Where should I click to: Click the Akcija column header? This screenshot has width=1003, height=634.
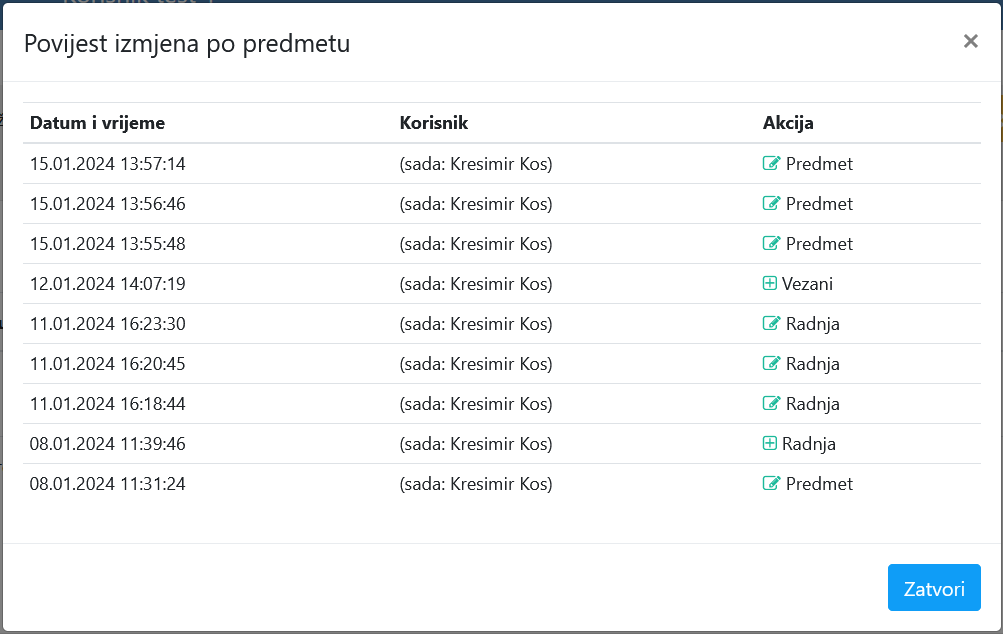pyautogui.click(x=788, y=123)
